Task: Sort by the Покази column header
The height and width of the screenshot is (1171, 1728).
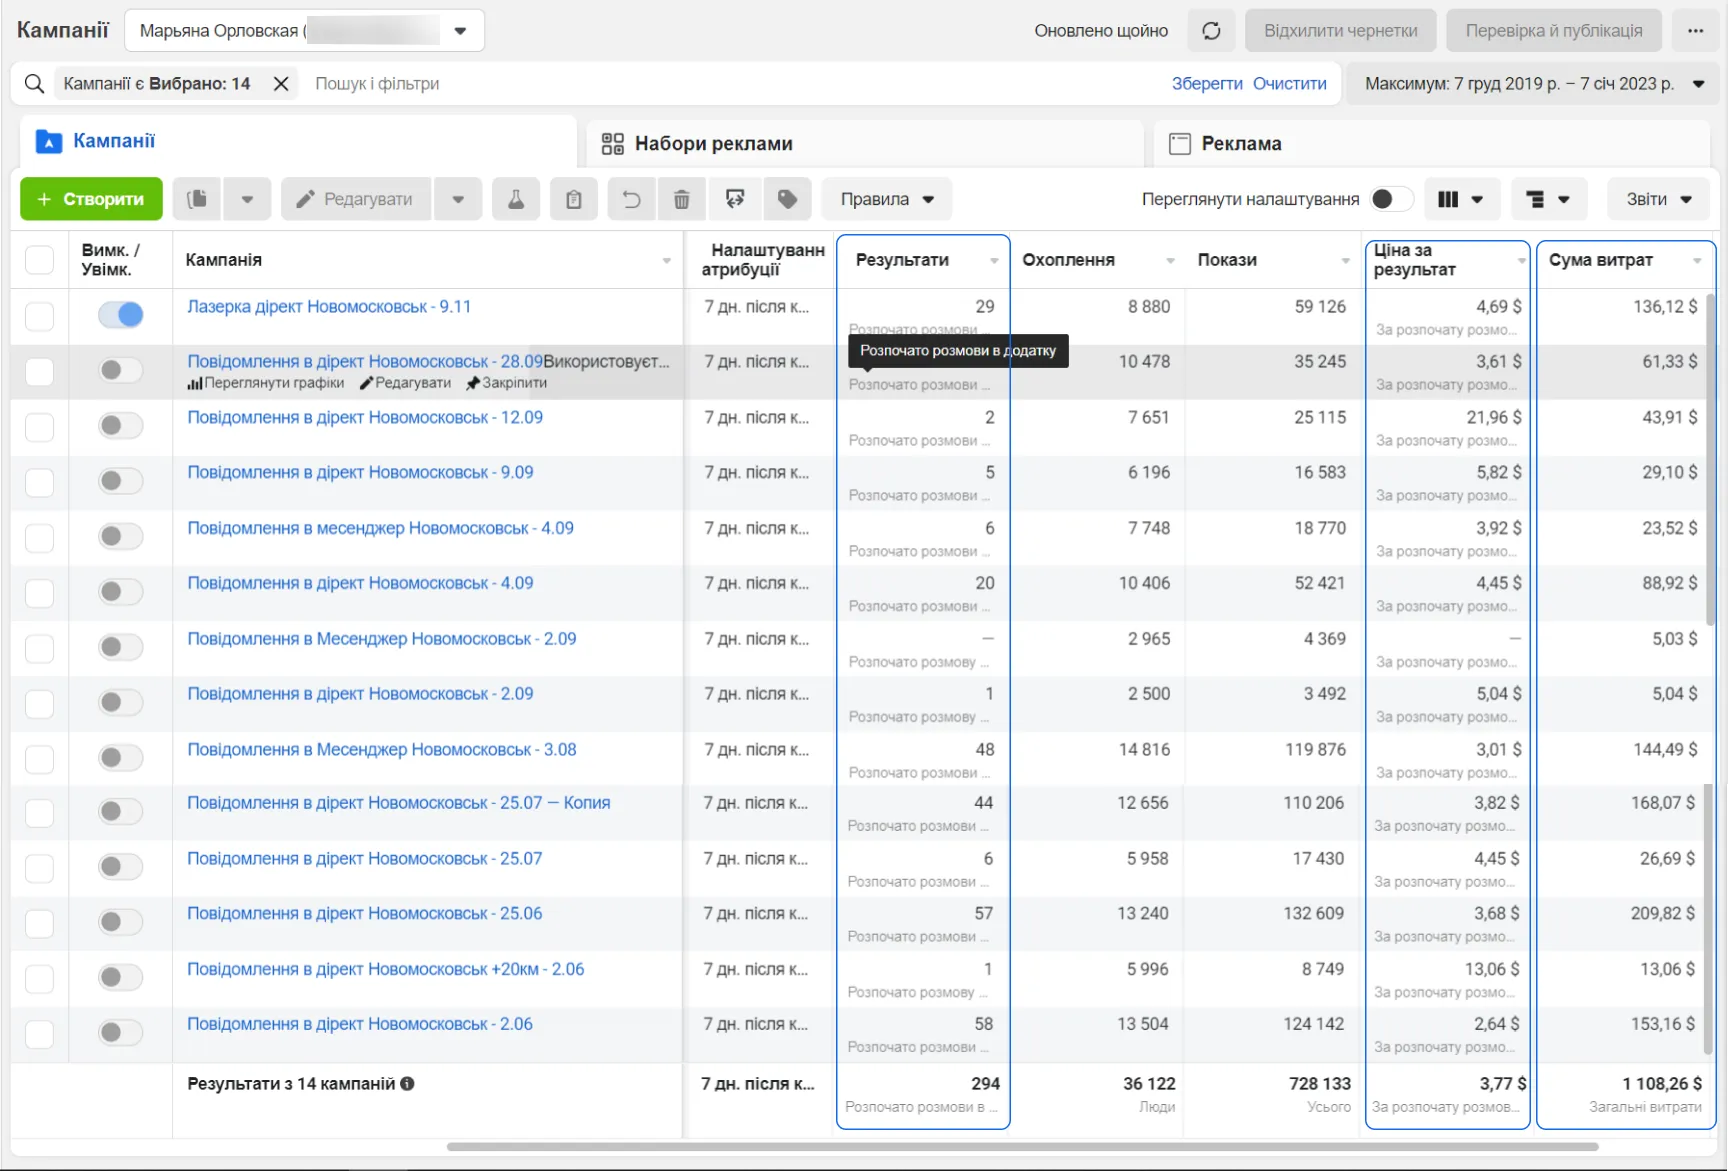Action: (x=1227, y=260)
